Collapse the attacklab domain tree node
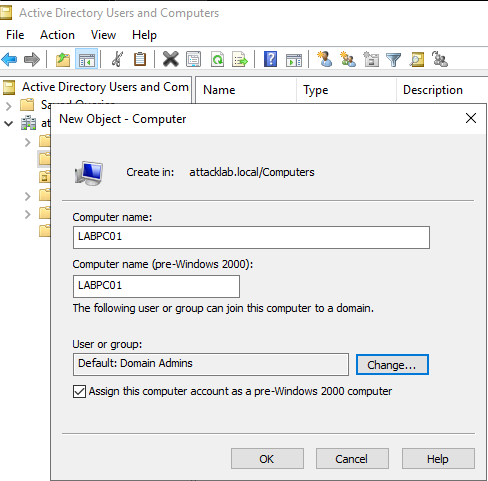The height and width of the screenshot is (481, 488). (x=9, y=124)
